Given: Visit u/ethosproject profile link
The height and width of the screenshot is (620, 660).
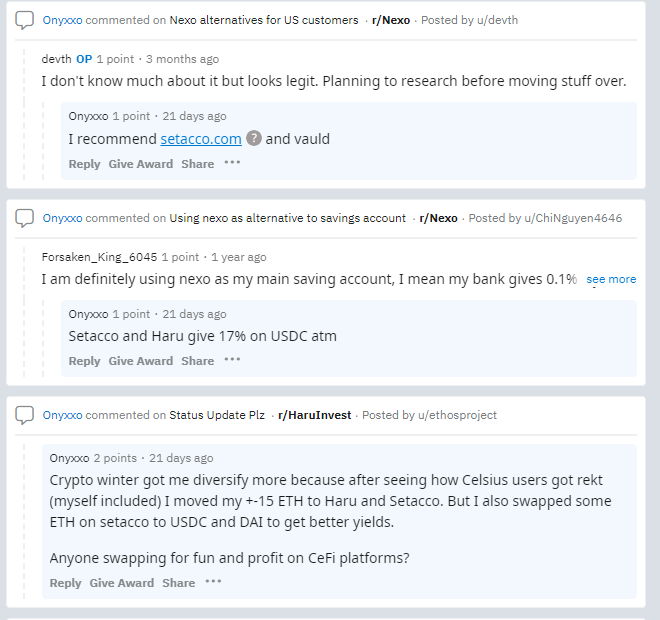Looking at the screenshot, I should [457, 415].
